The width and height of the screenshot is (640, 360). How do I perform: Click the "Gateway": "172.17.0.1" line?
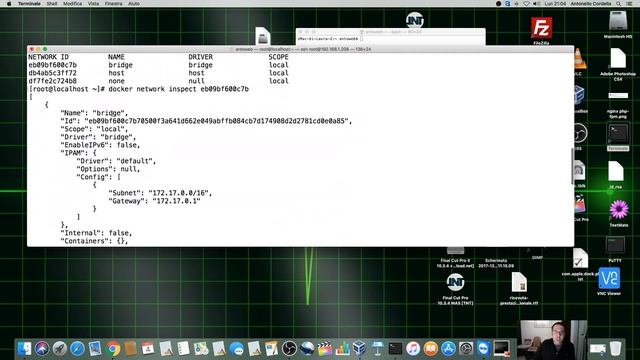click(x=154, y=201)
